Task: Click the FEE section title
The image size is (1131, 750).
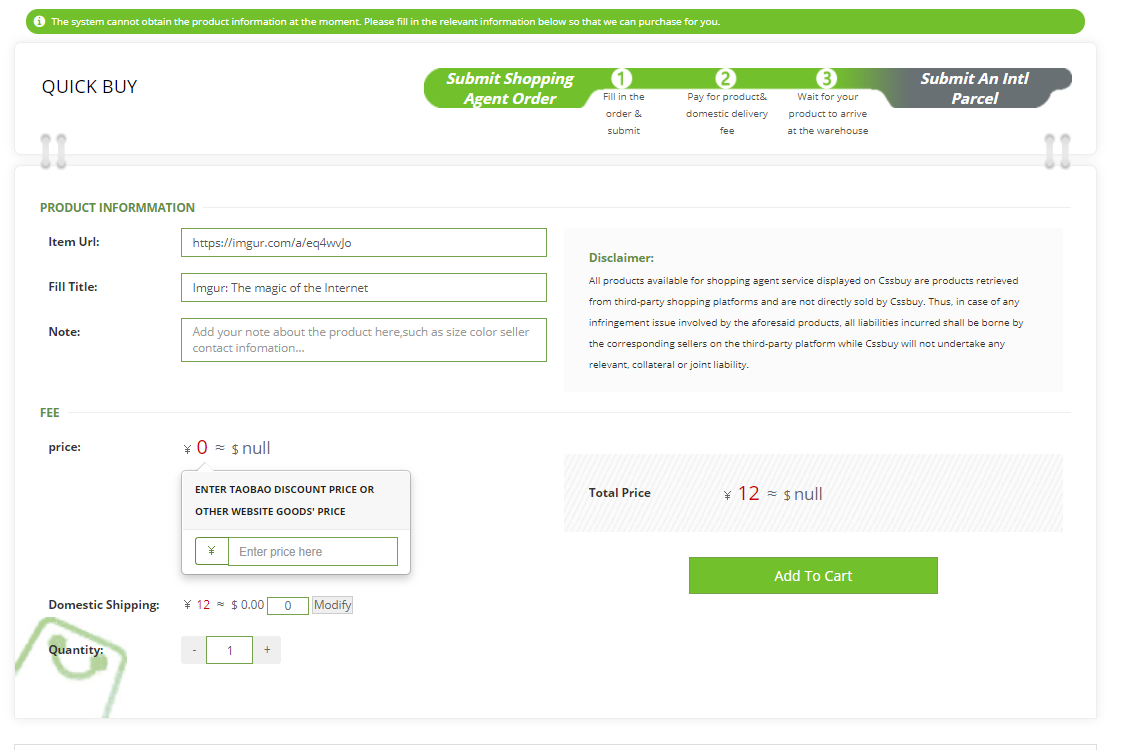Action: pos(50,412)
